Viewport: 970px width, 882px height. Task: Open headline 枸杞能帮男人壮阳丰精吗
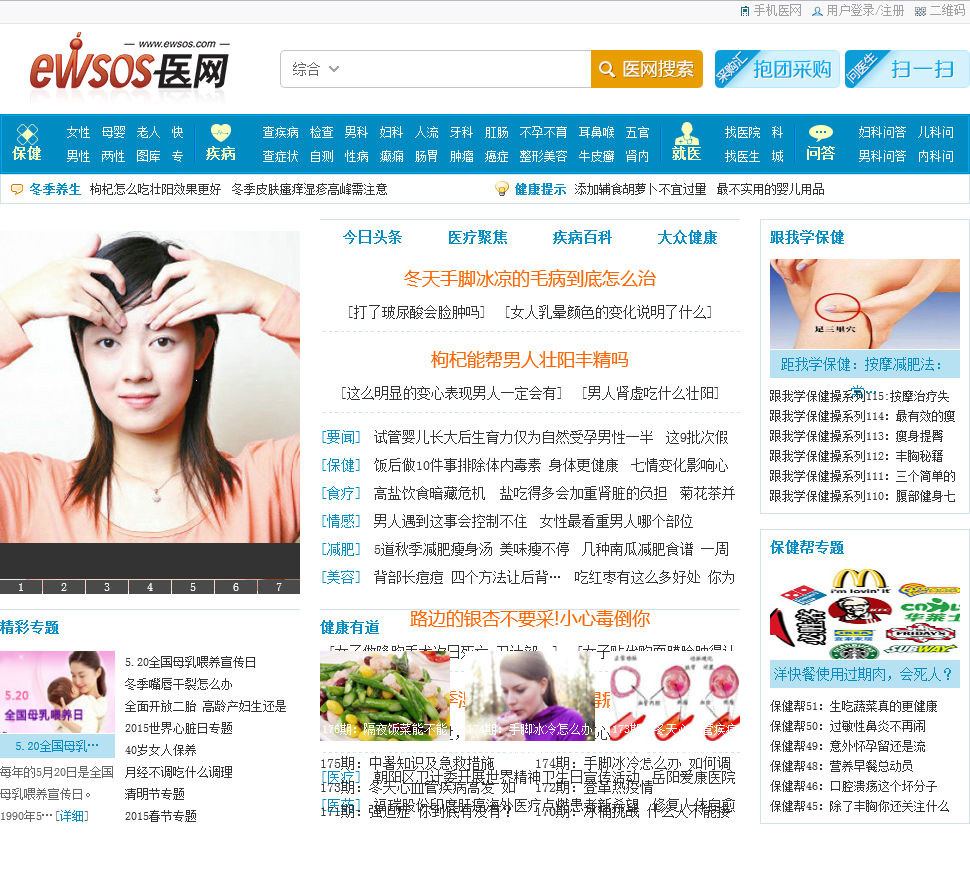pyautogui.click(x=530, y=360)
